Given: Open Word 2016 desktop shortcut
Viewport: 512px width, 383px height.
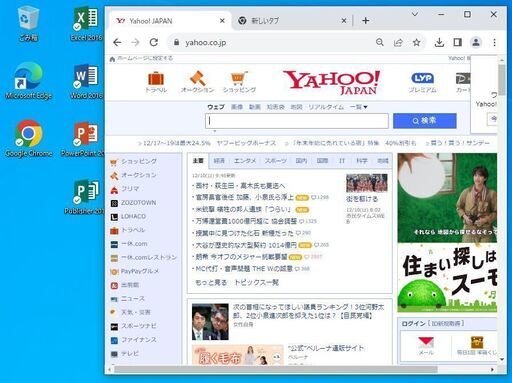Looking at the screenshot, I should click(x=86, y=81).
